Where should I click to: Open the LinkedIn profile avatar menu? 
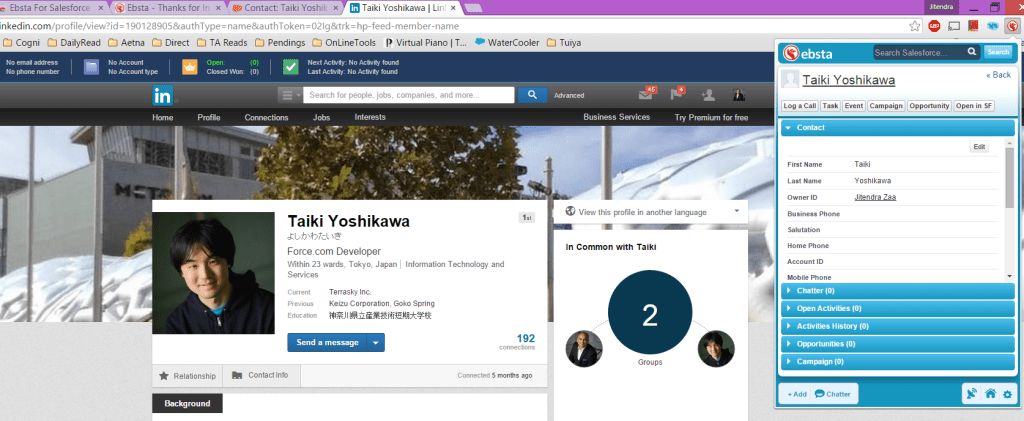pos(739,95)
